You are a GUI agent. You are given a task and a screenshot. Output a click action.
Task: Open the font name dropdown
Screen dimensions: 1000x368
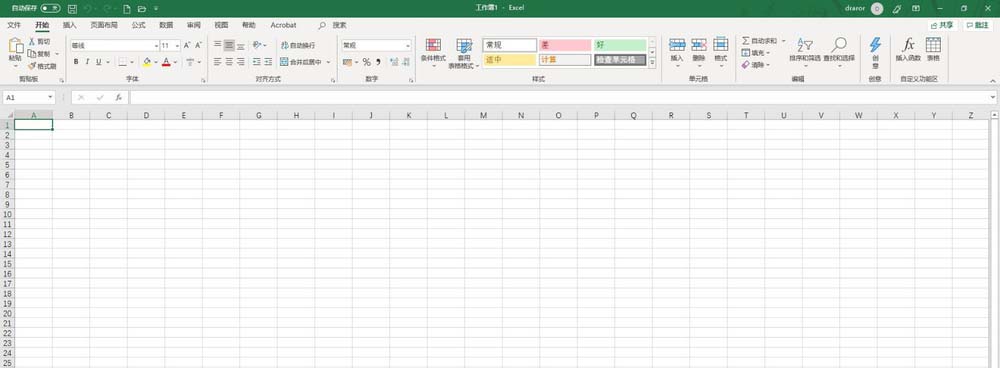(x=156, y=46)
